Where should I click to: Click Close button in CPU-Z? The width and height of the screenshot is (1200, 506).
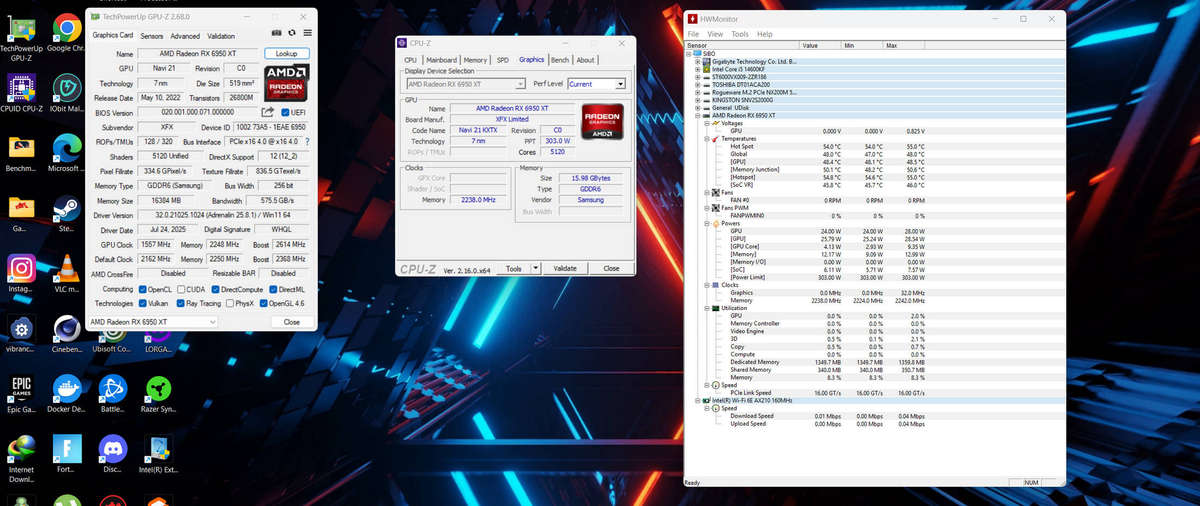(x=611, y=268)
